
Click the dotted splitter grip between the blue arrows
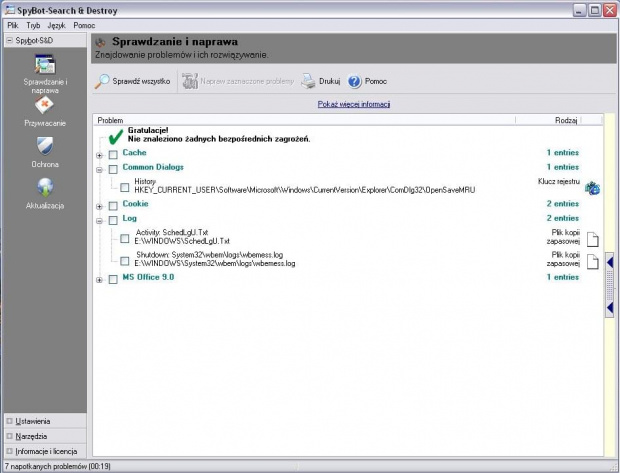[x=609, y=285]
